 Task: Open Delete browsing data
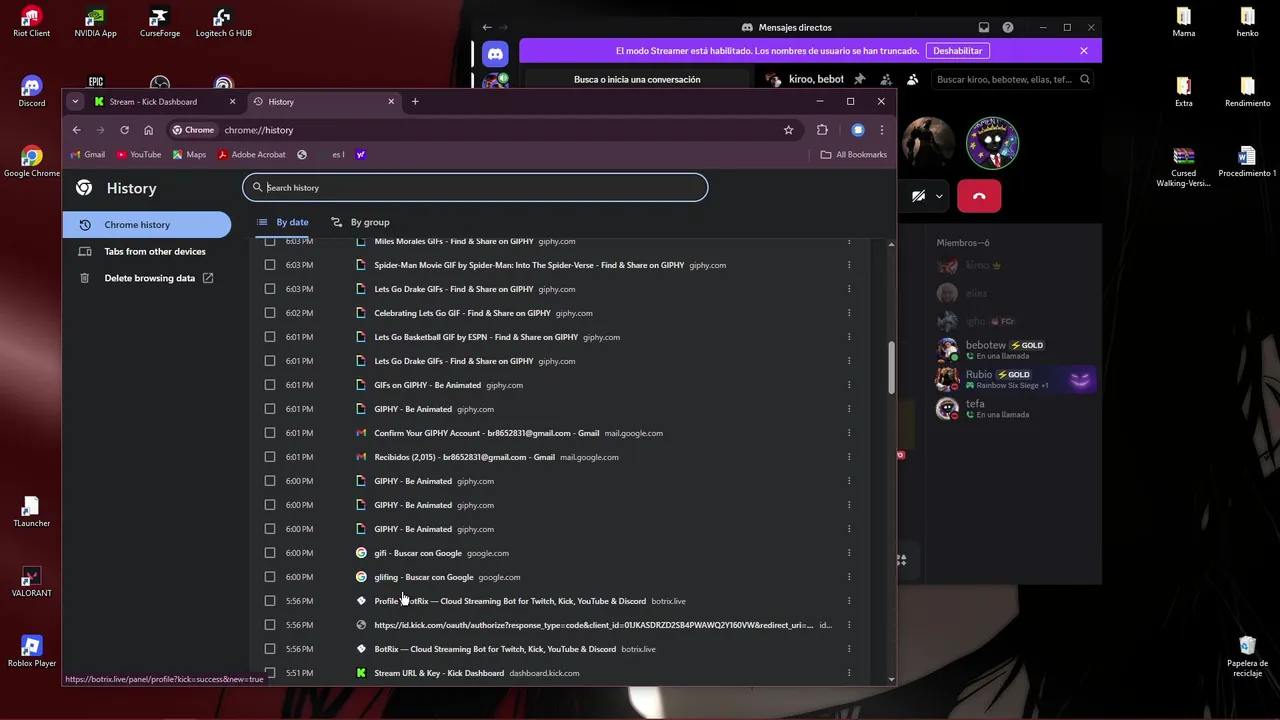point(146,278)
